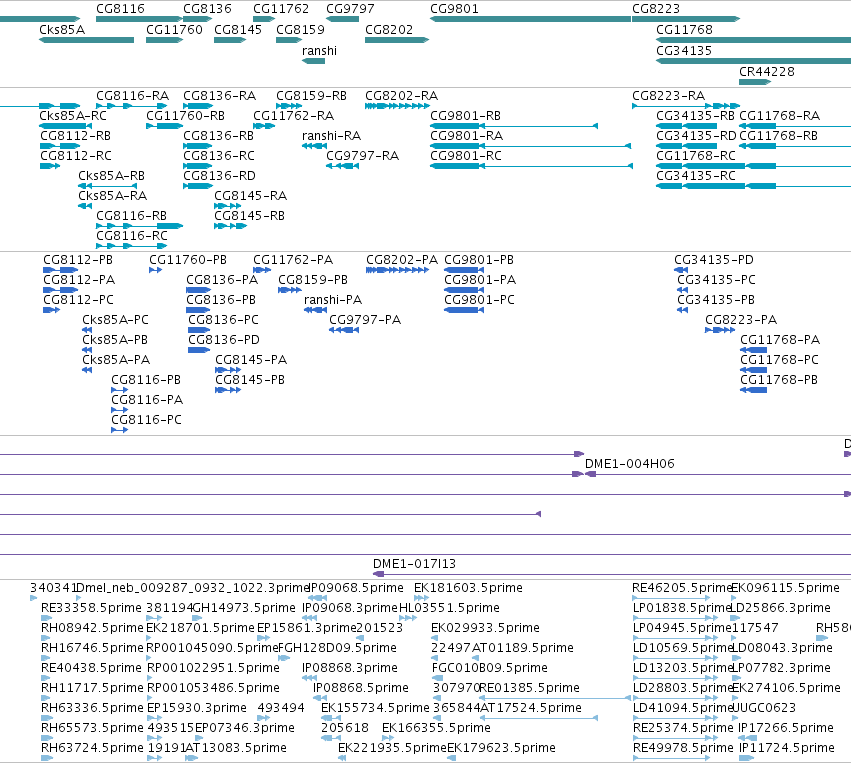Select the CG8116-RA transcript label
Image resolution: width=851 pixels, height=763 pixels.
pyautogui.click(x=132, y=96)
